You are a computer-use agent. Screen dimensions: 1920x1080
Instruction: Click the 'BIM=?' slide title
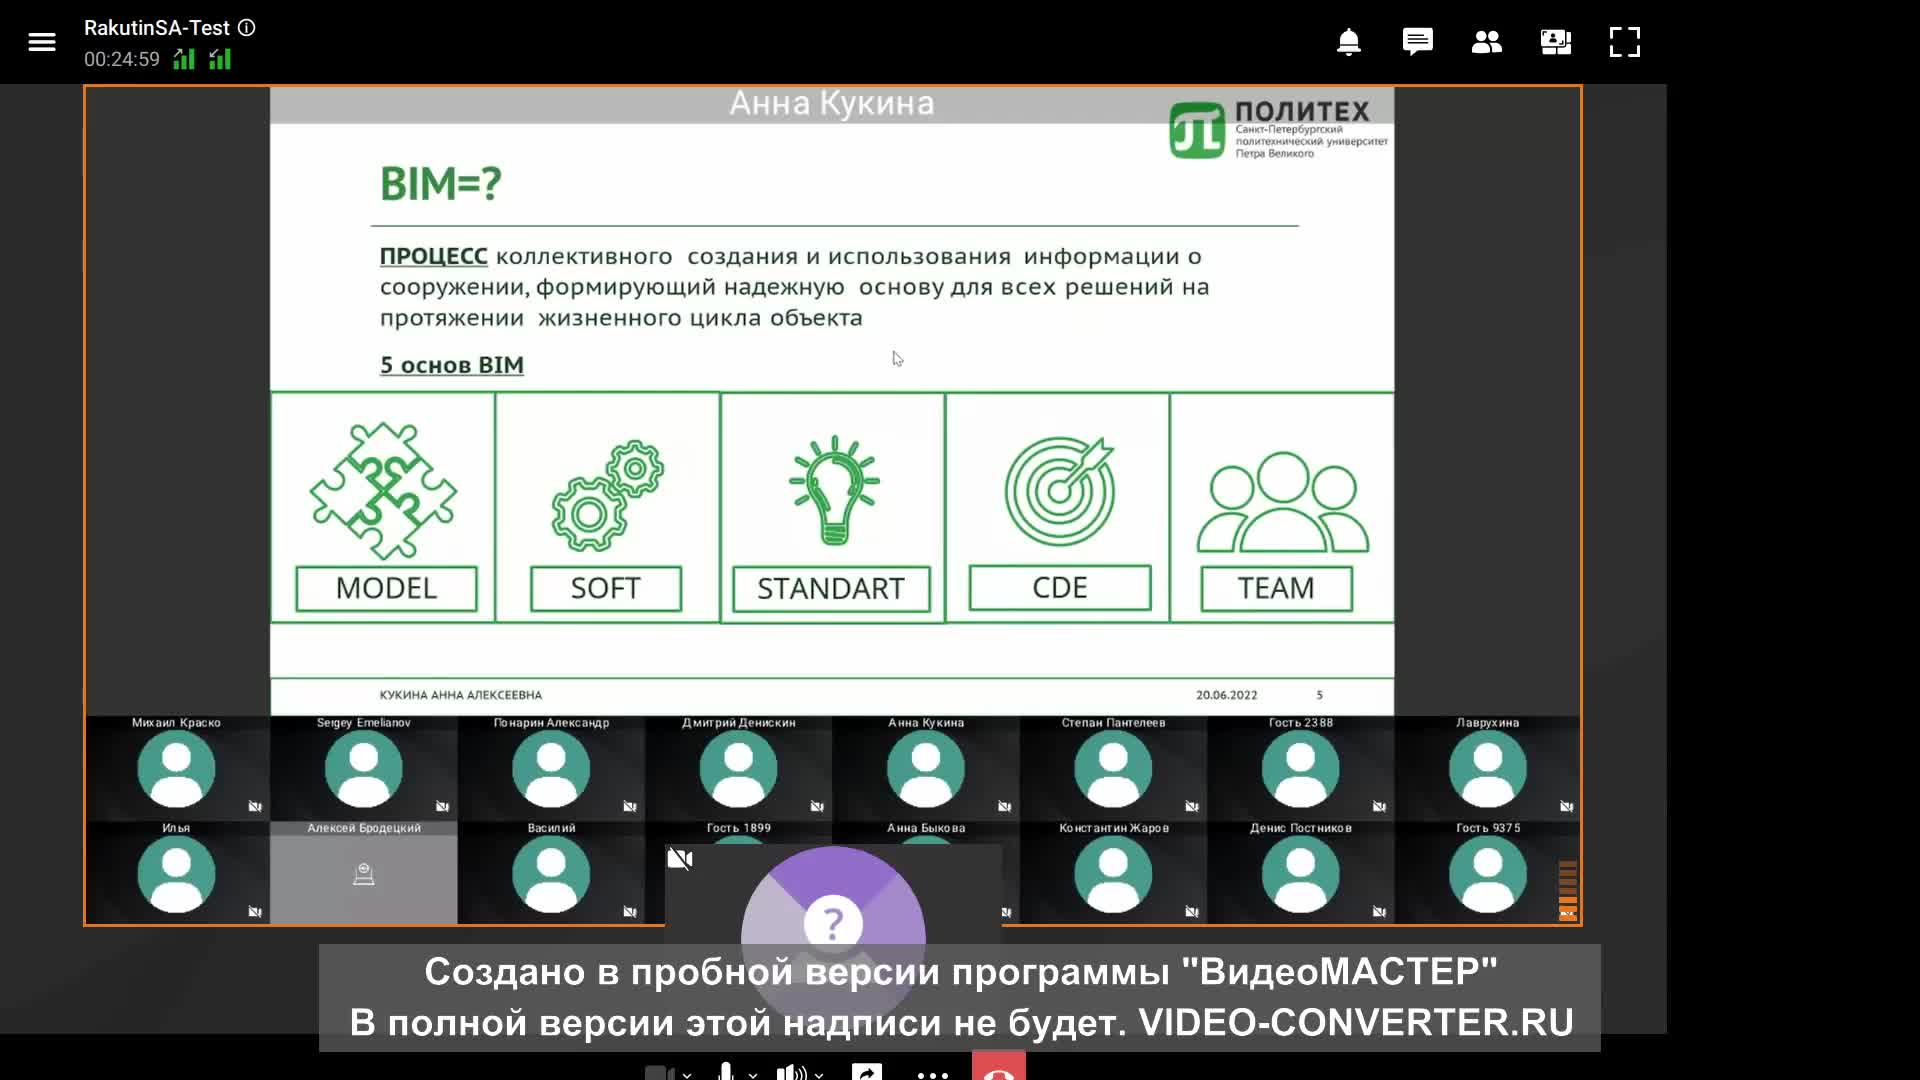[440, 184]
